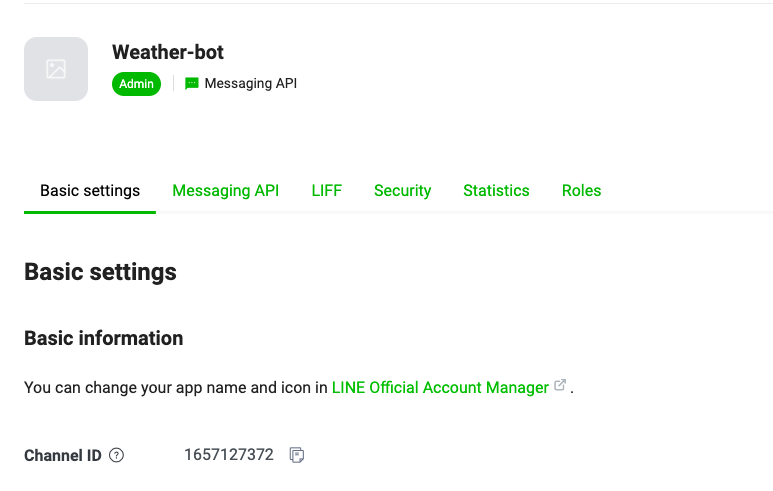Open the Channel ID help question mark
The width and height of the screenshot is (773, 491).
(116, 455)
